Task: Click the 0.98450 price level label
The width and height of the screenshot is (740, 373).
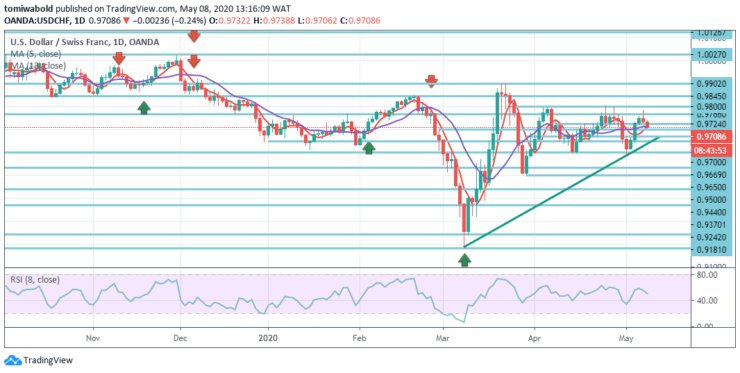Action: pyautogui.click(x=712, y=96)
